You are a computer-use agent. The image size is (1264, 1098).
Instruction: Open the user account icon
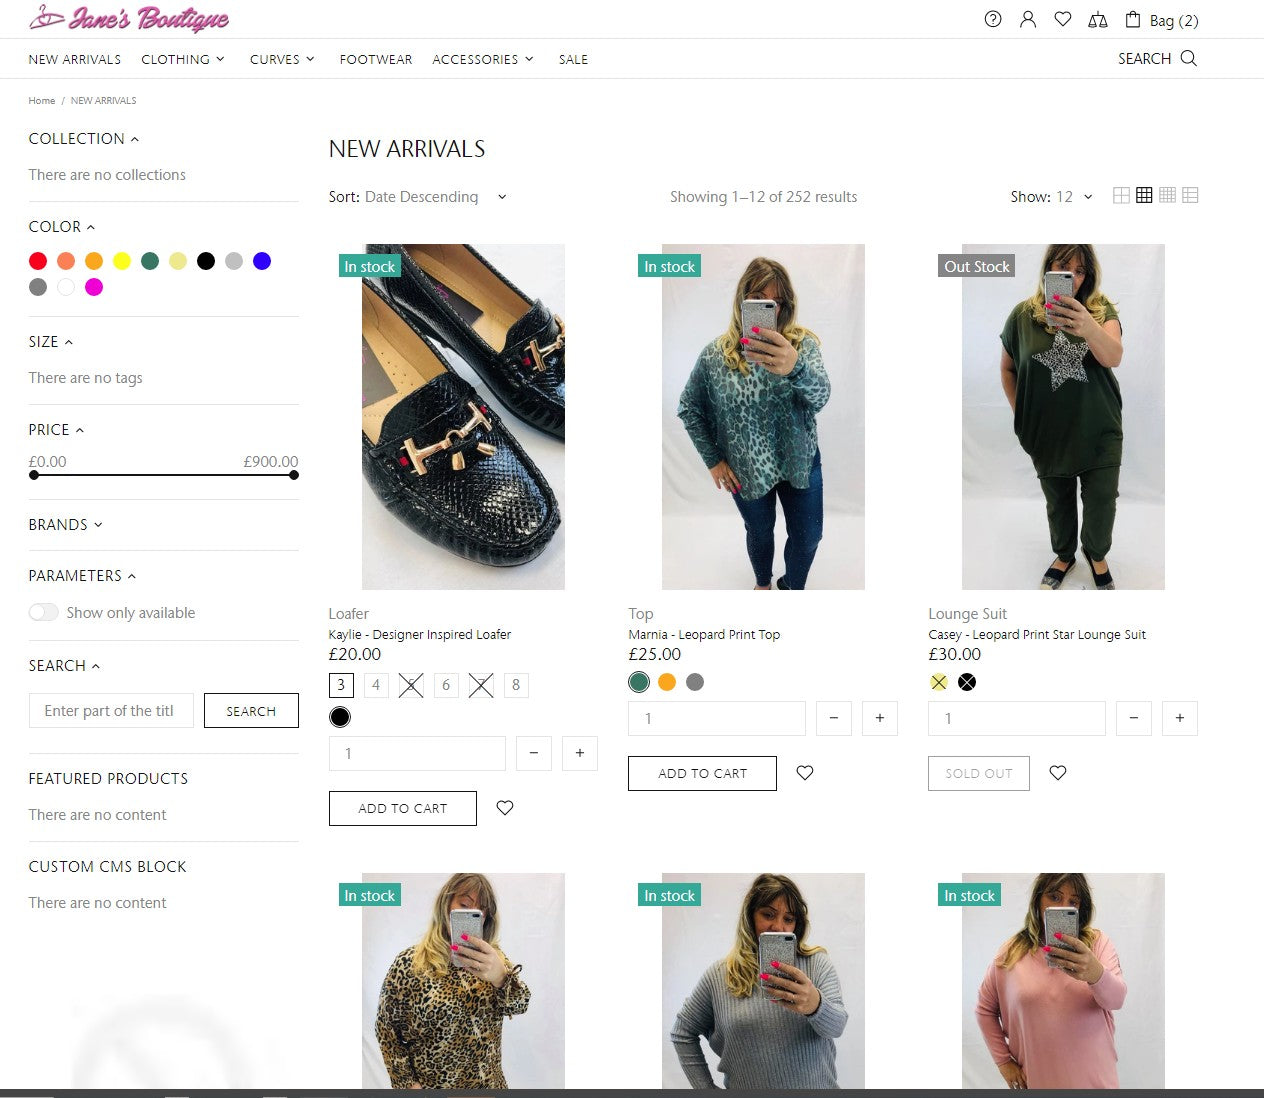point(1027,19)
